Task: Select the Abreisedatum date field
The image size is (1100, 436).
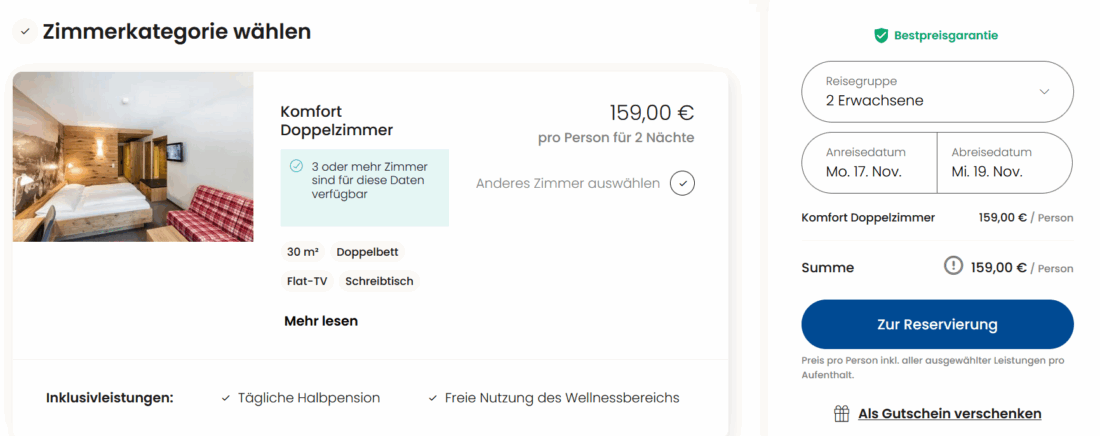Action: pyautogui.click(x=1003, y=162)
